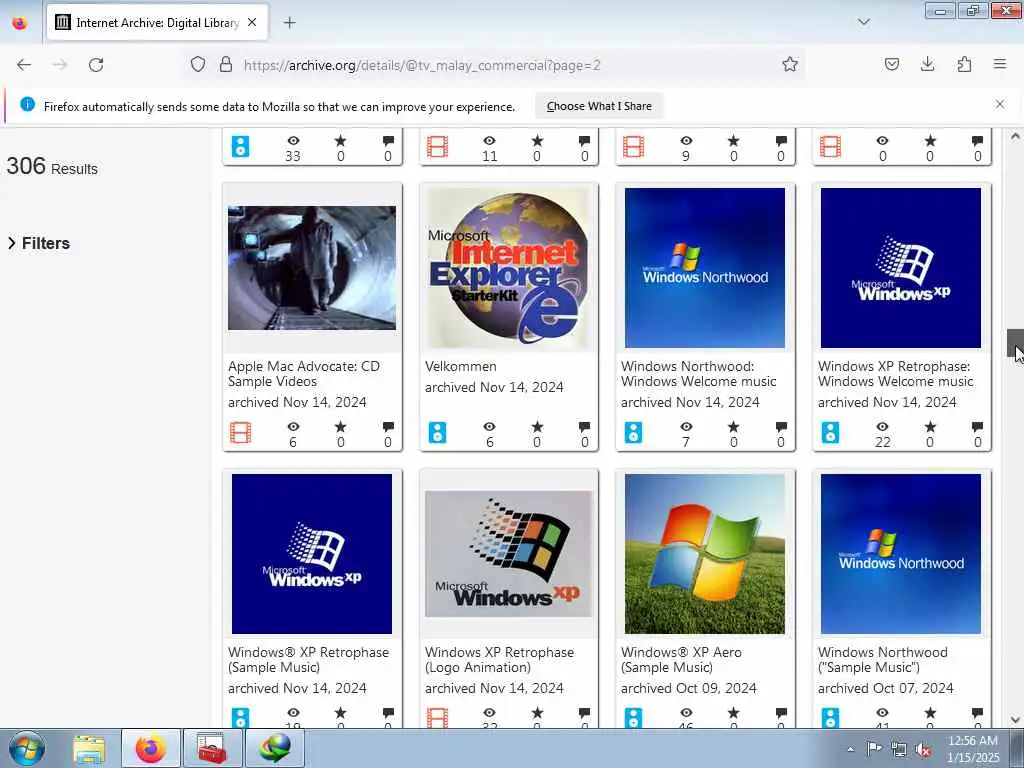Open the taskbar clock showing 12:56 AM
1024x768 pixels.
pyautogui.click(x=972, y=749)
